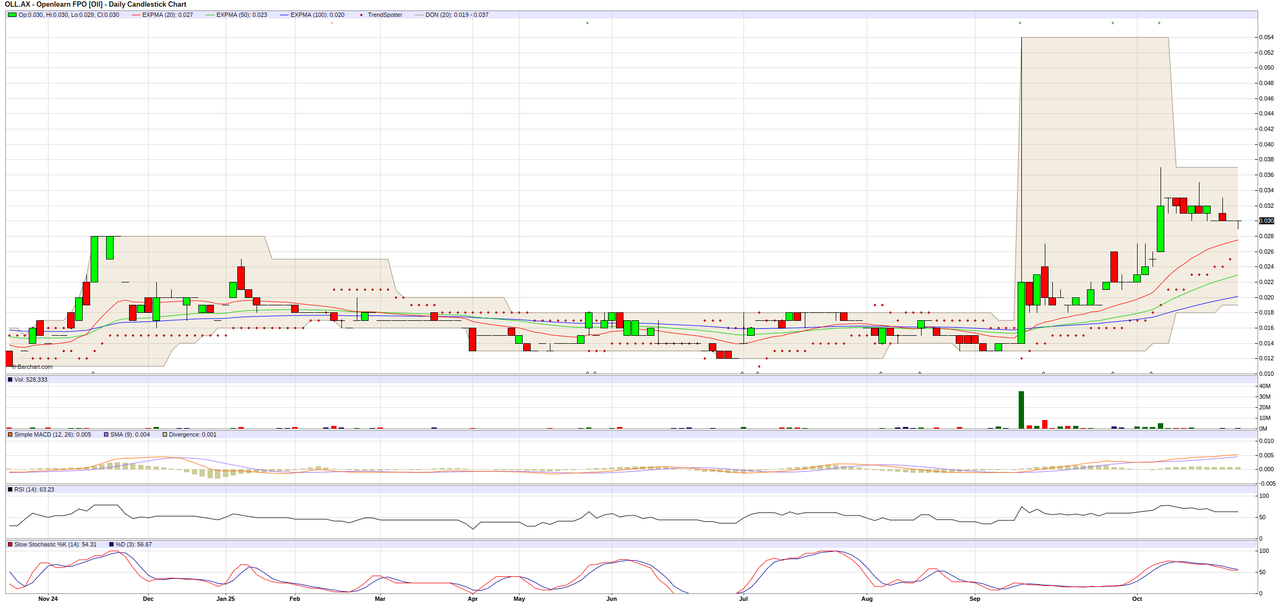
Task: Click the Jul date label
Action: [743, 599]
